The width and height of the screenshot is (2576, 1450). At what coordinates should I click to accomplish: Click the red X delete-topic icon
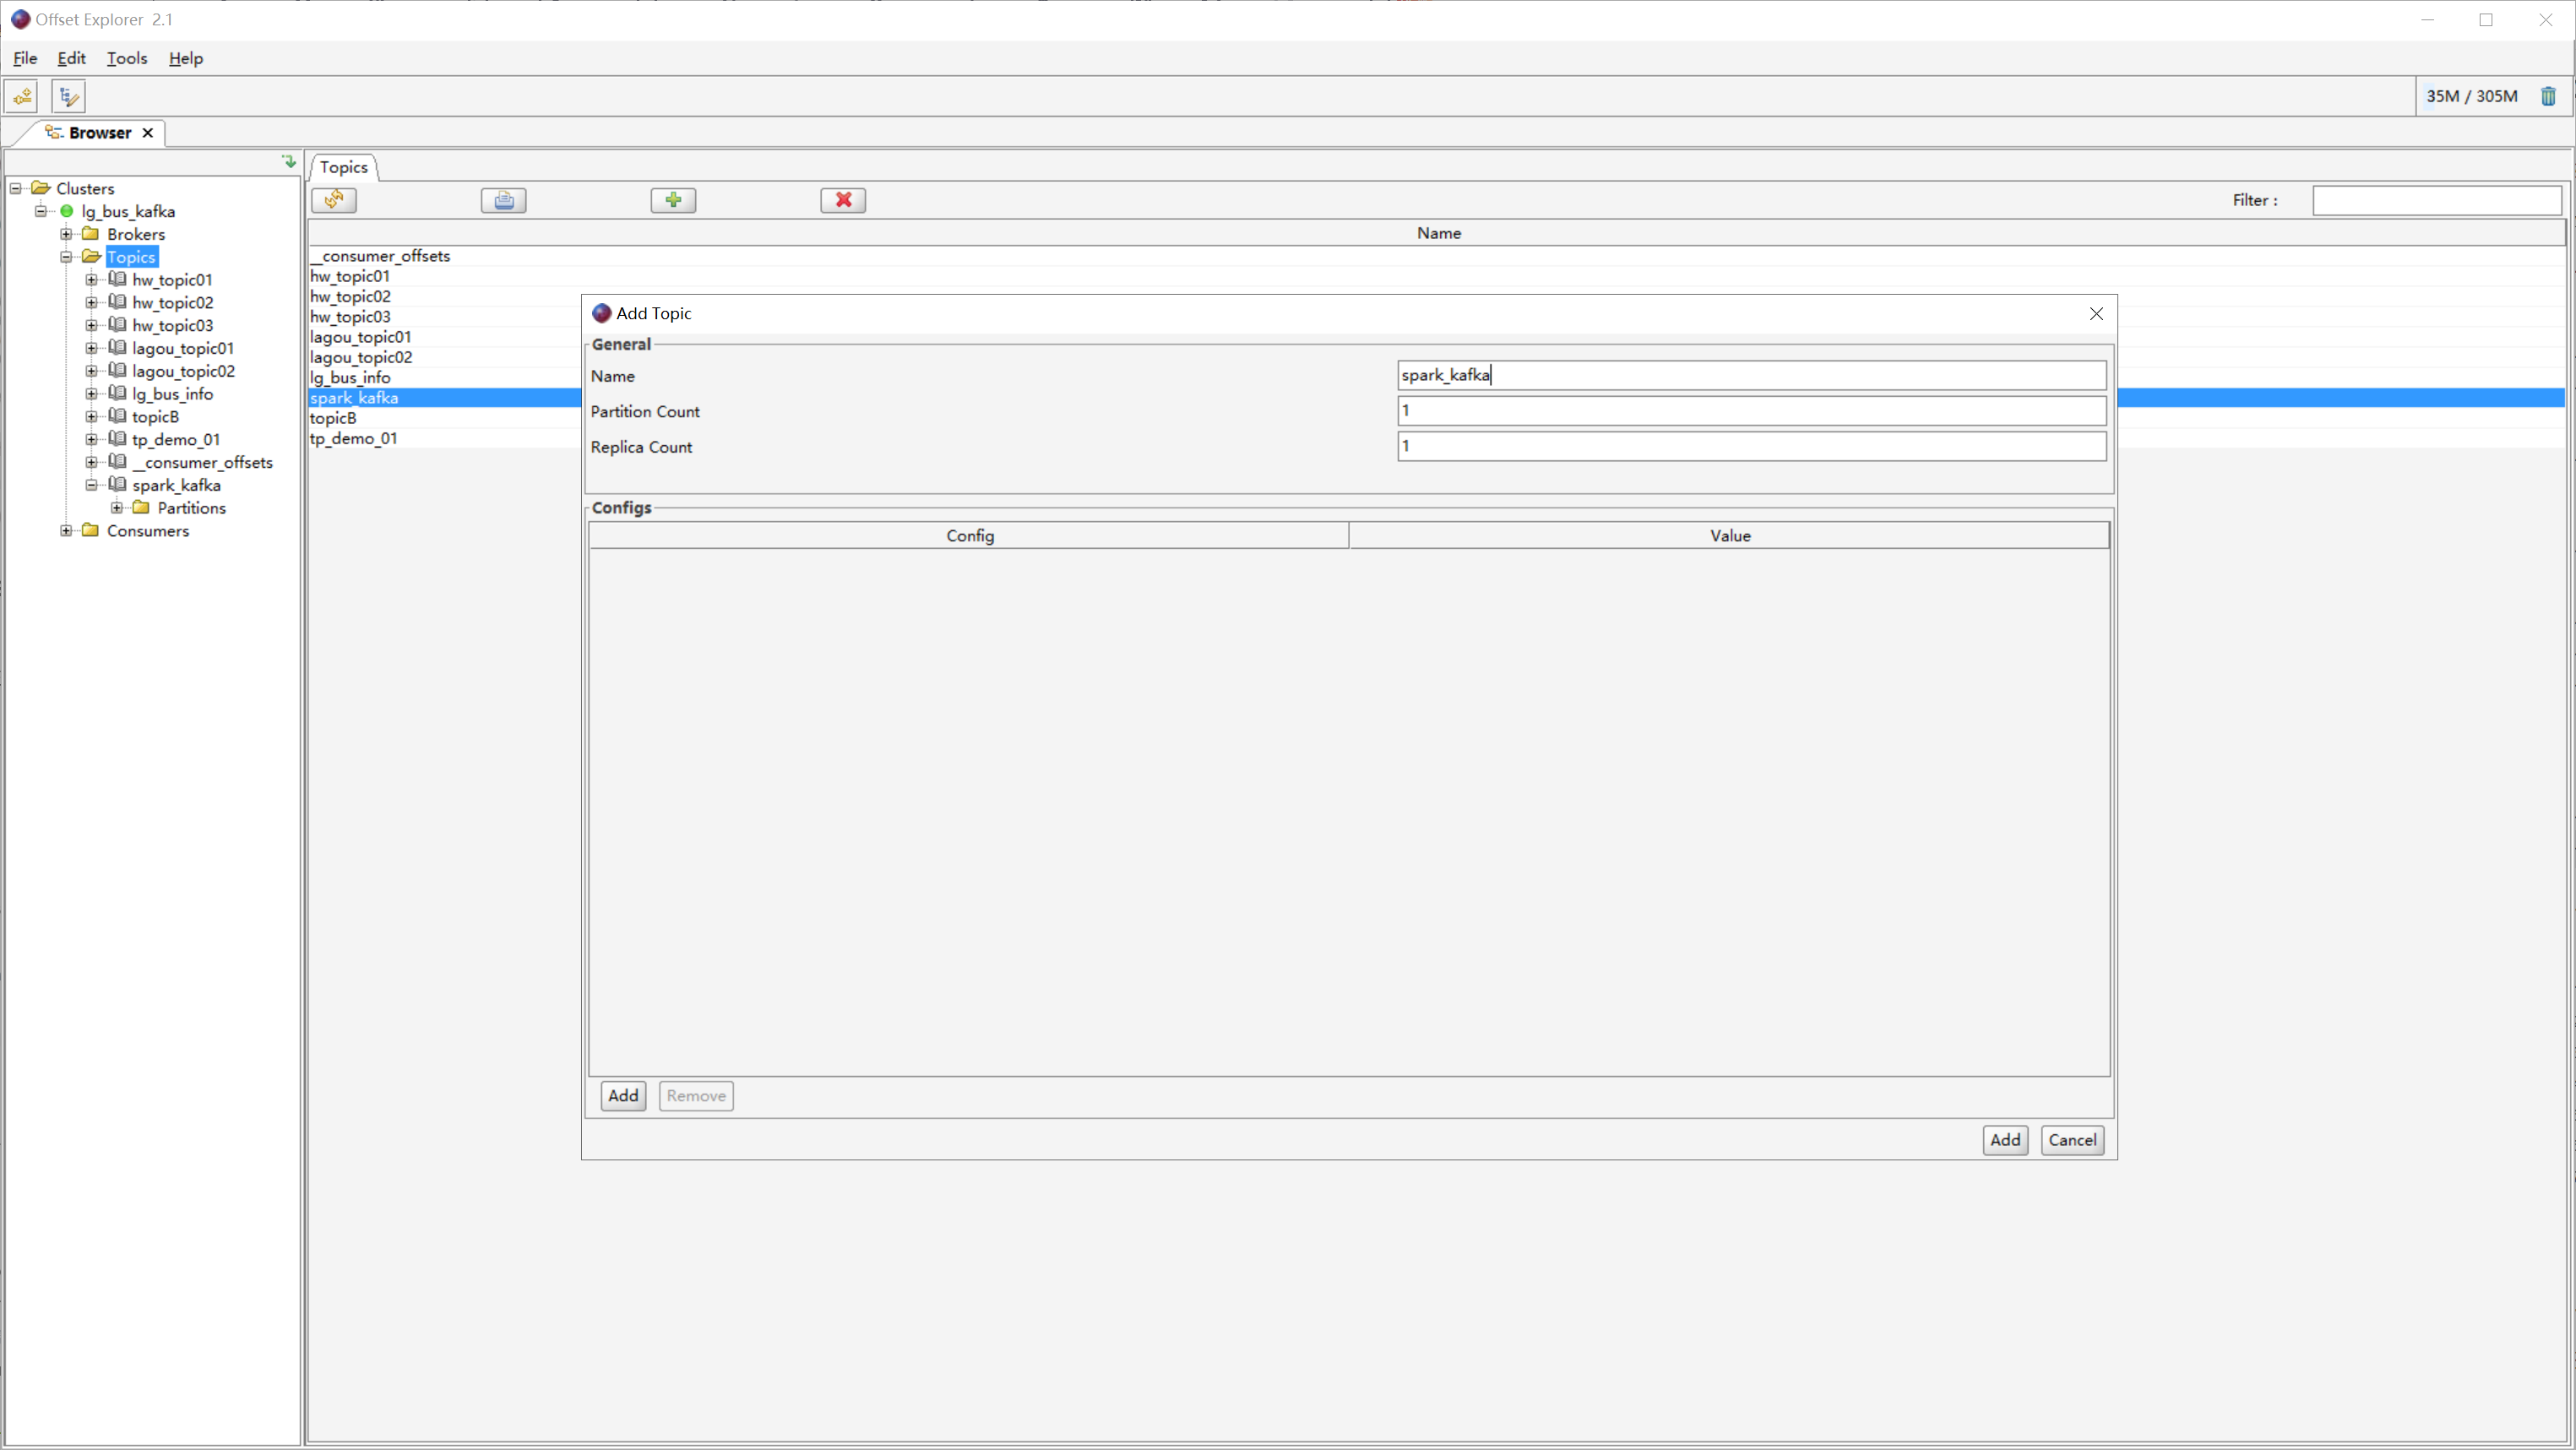pos(843,200)
